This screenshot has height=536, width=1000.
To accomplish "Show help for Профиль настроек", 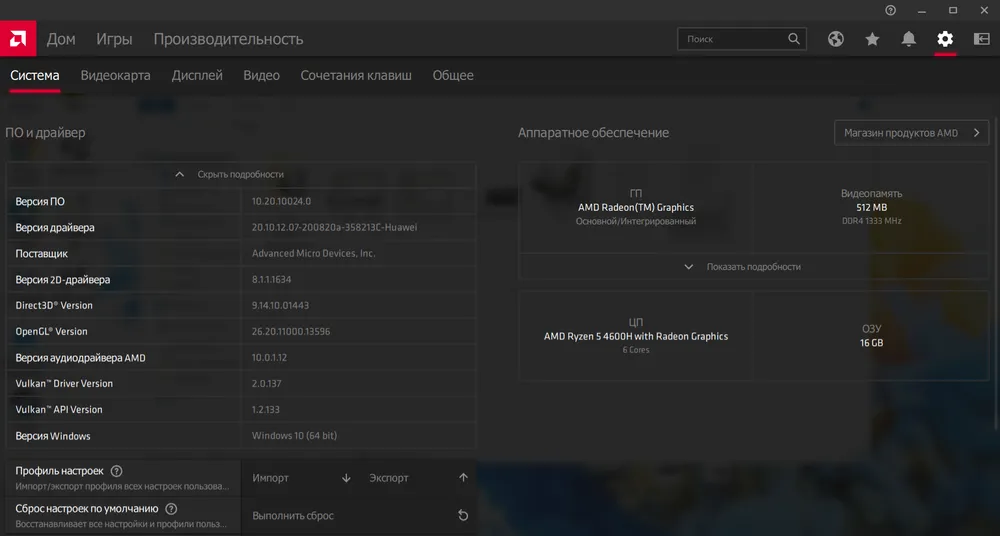I will [117, 471].
